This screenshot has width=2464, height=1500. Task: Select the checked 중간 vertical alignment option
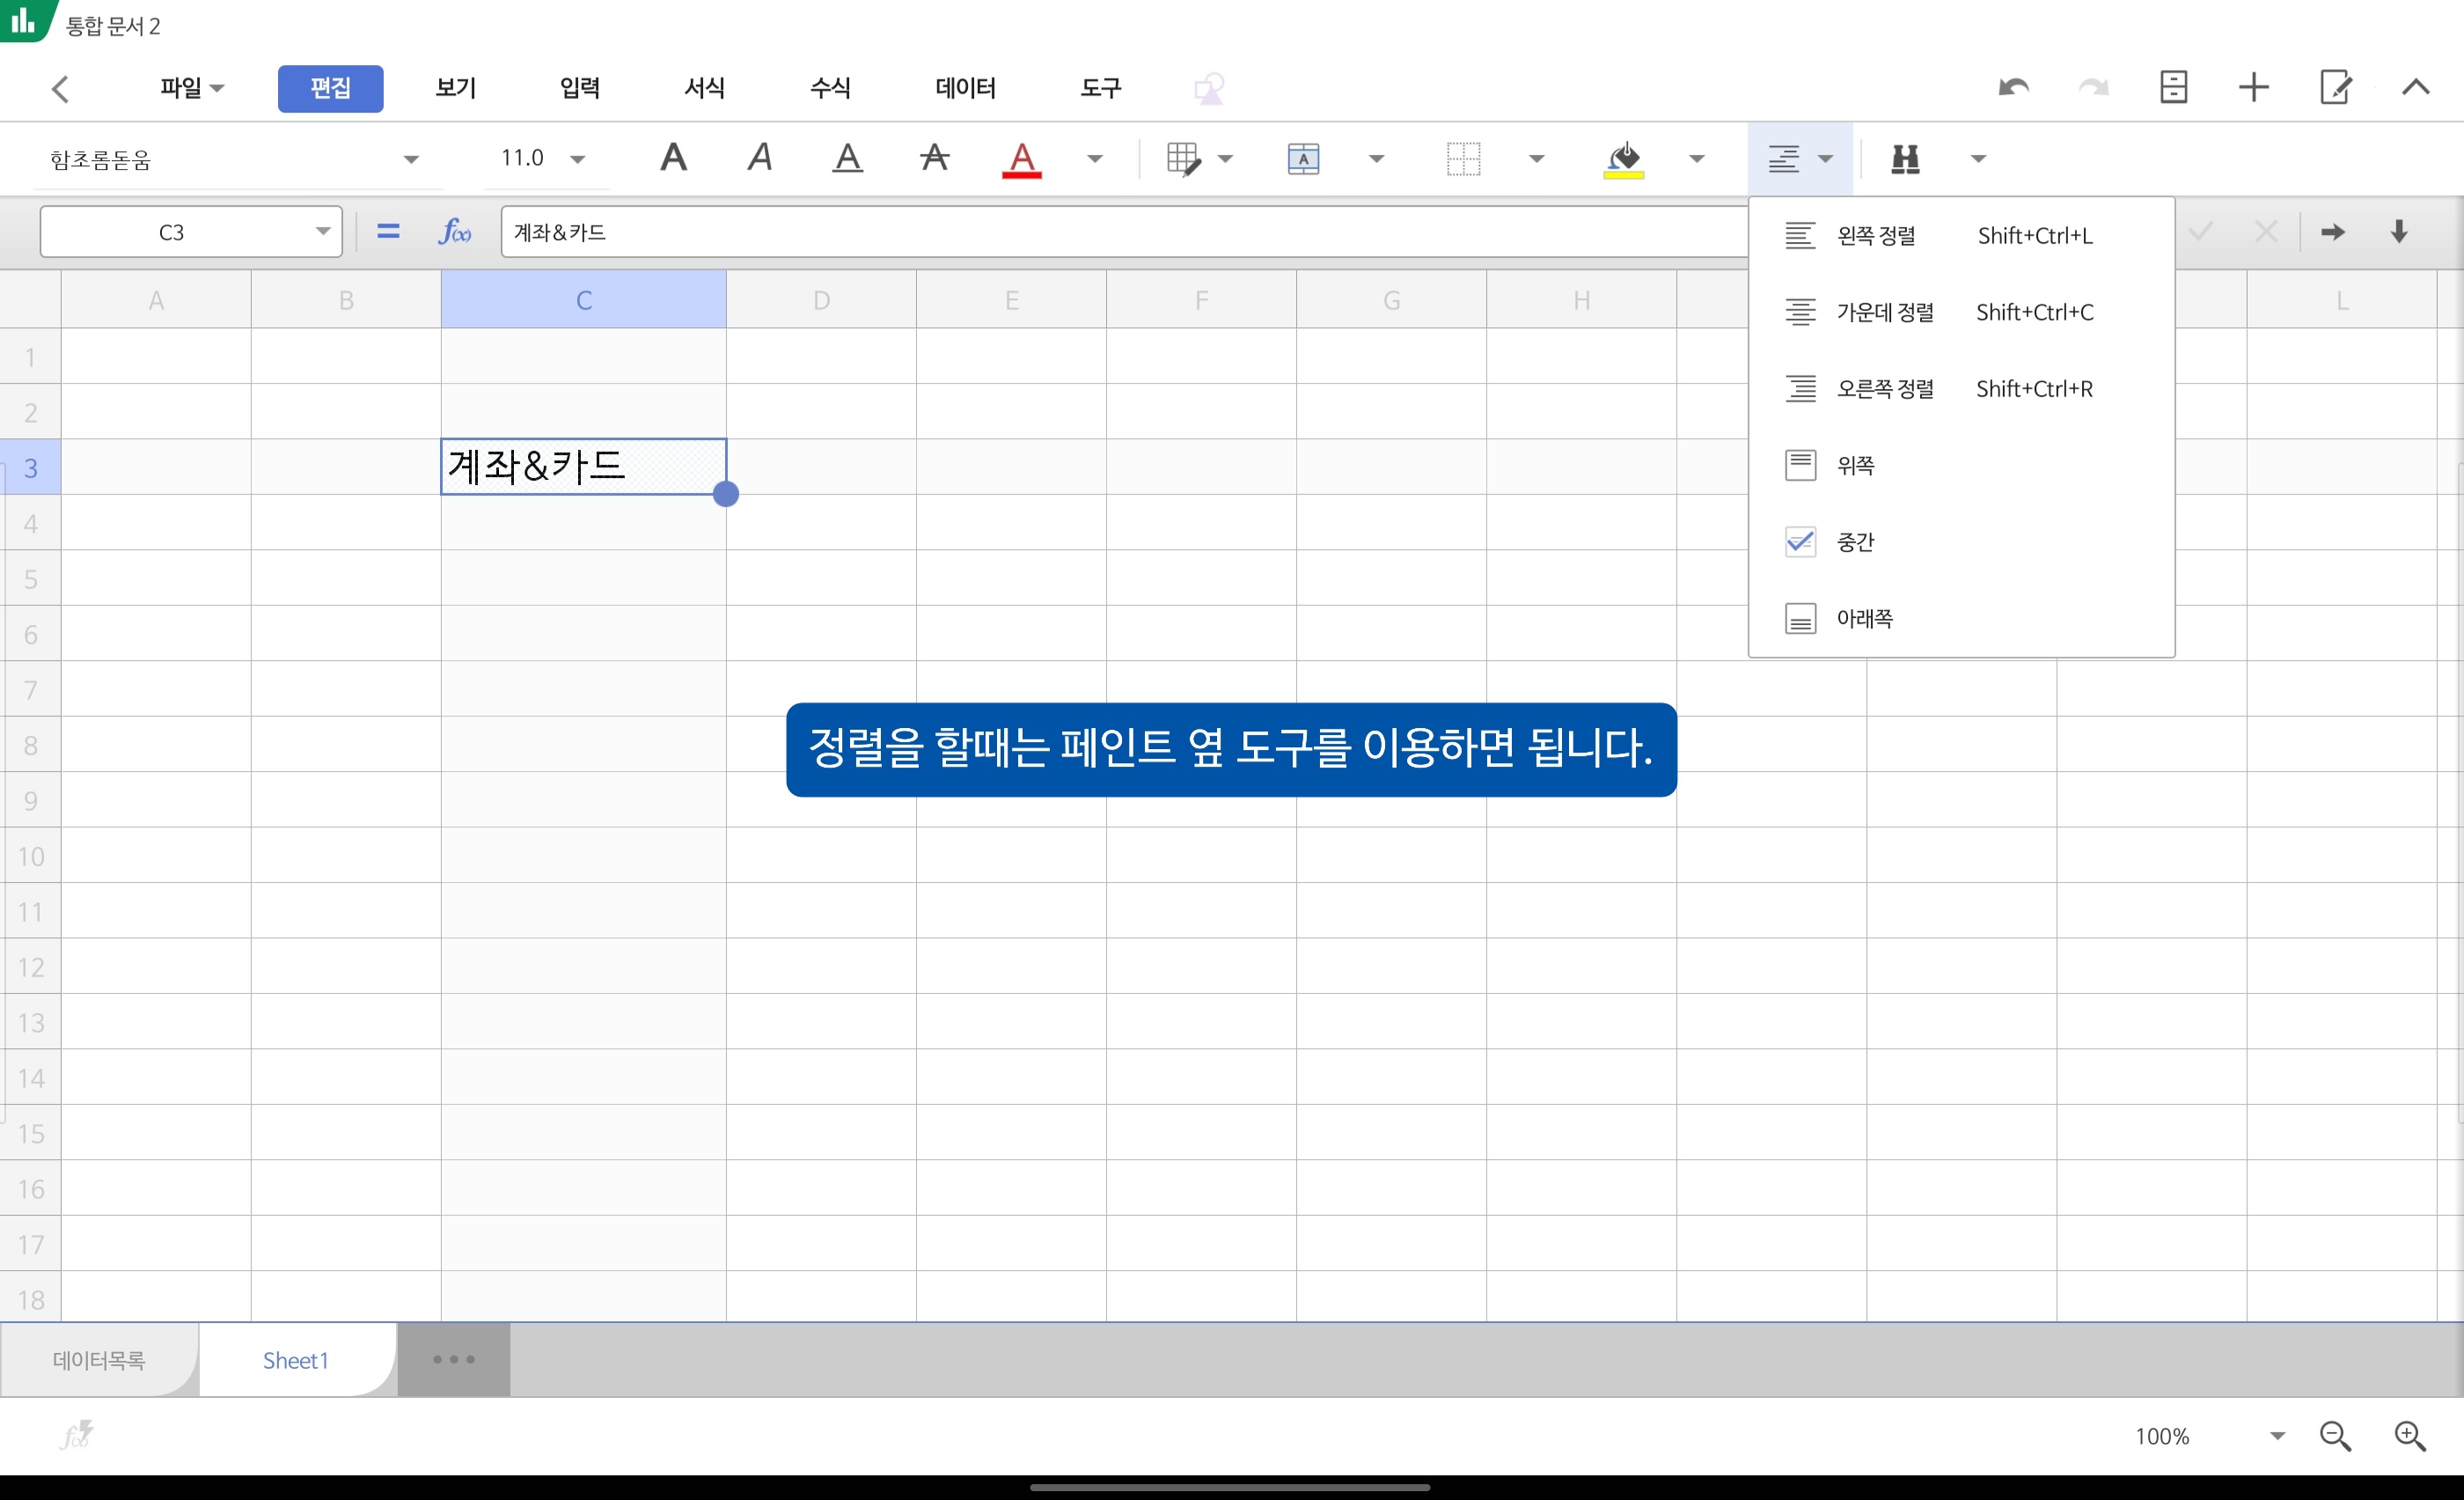point(1855,542)
